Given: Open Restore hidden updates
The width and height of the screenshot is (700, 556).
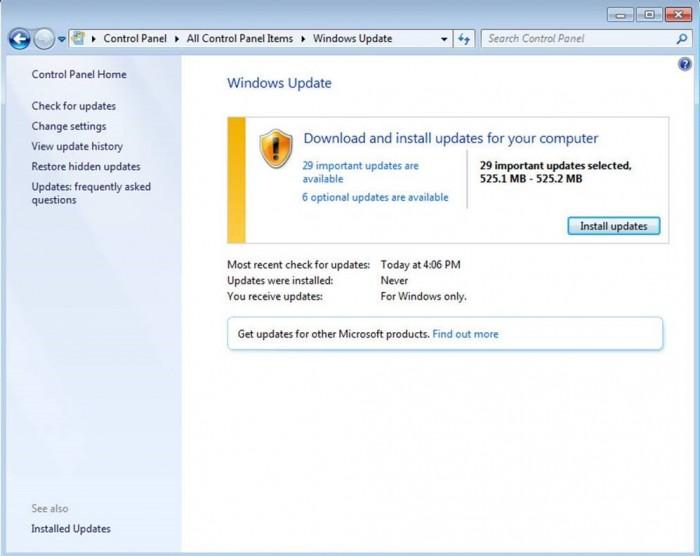Looking at the screenshot, I should (86, 167).
